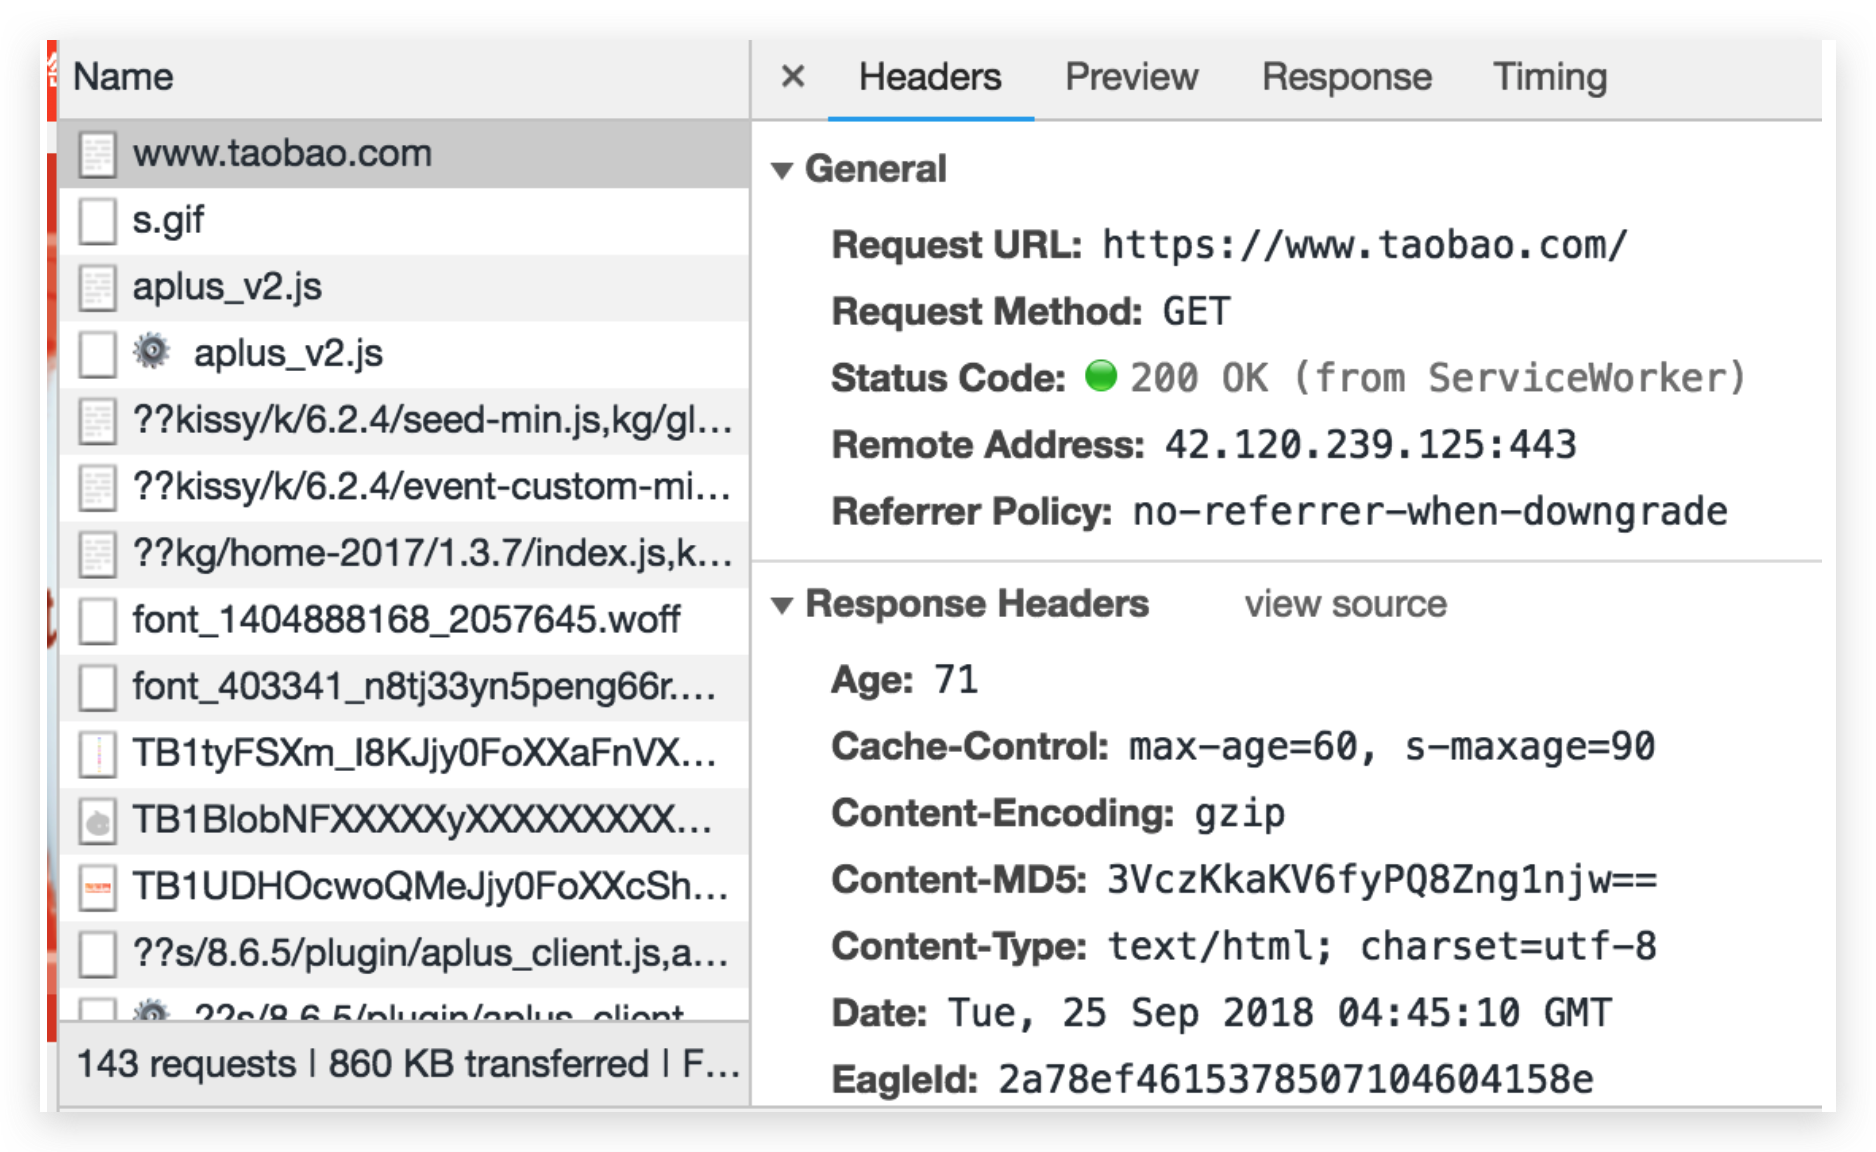This screenshot has width=1876, height=1152.
Task: Select the aplus_v2.js request with gear icon
Action: 404,354
